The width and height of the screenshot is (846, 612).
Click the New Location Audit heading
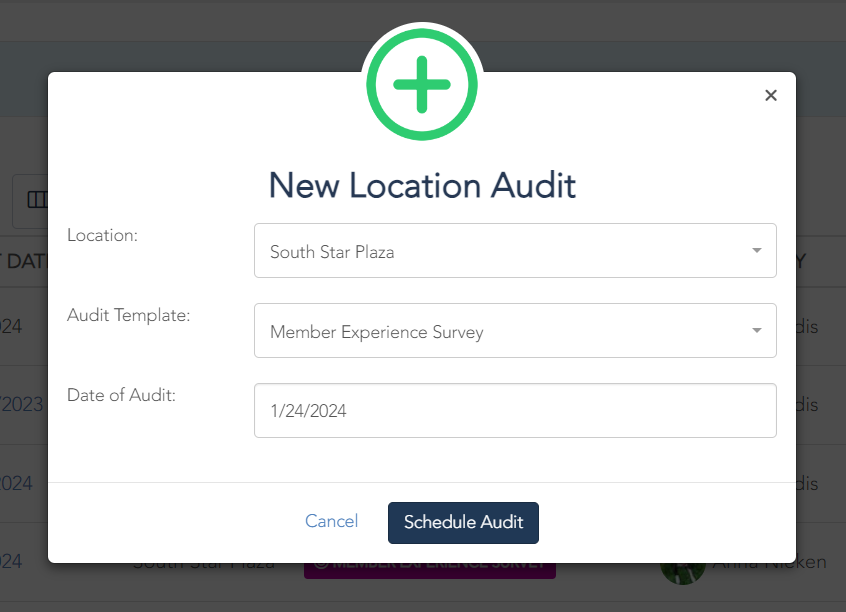click(422, 185)
